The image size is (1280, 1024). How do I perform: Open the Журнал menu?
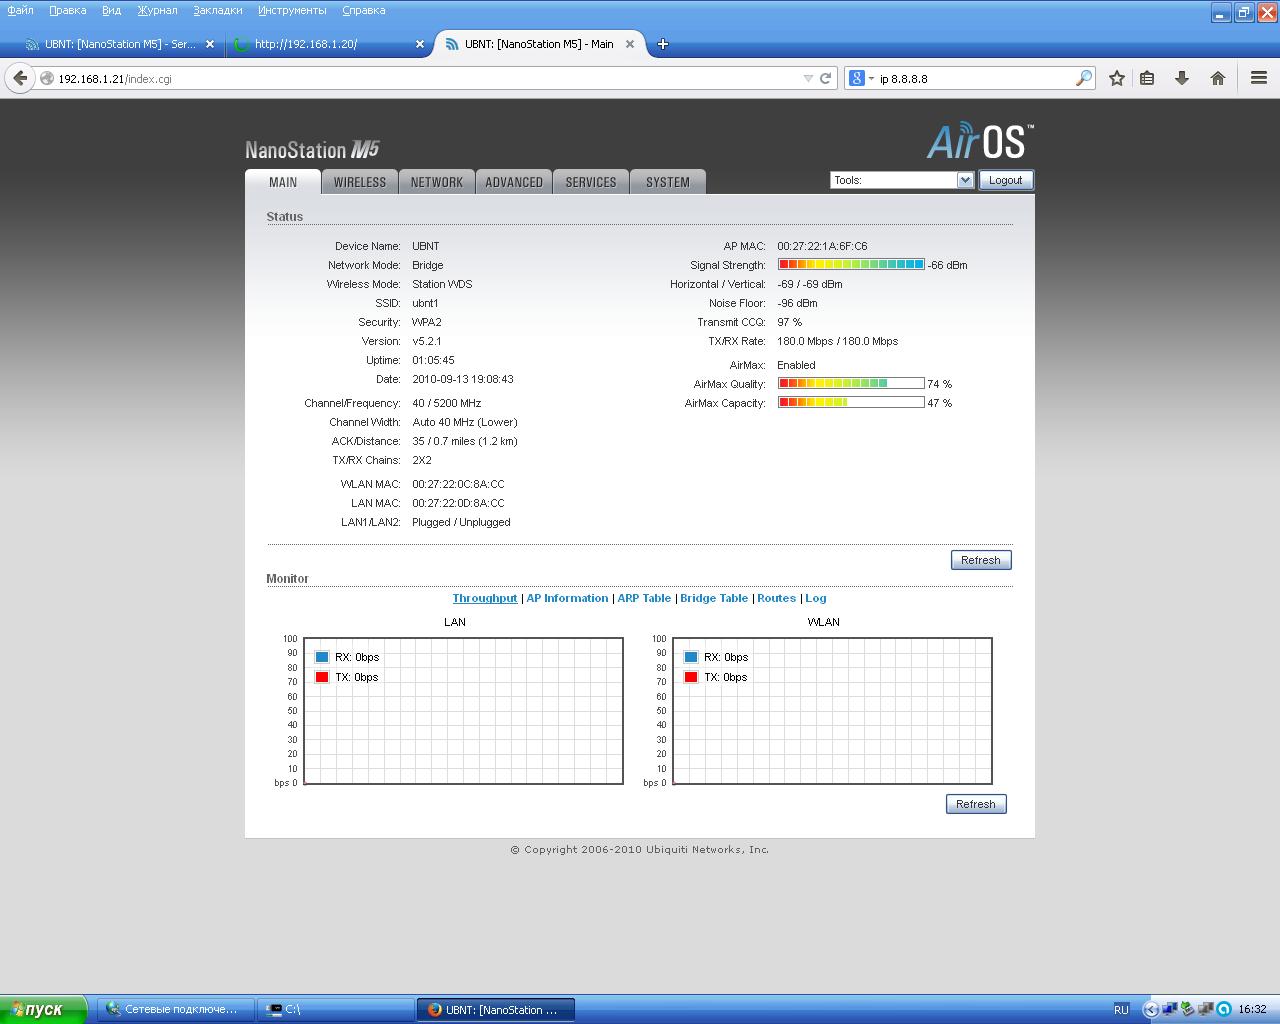(157, 10)
